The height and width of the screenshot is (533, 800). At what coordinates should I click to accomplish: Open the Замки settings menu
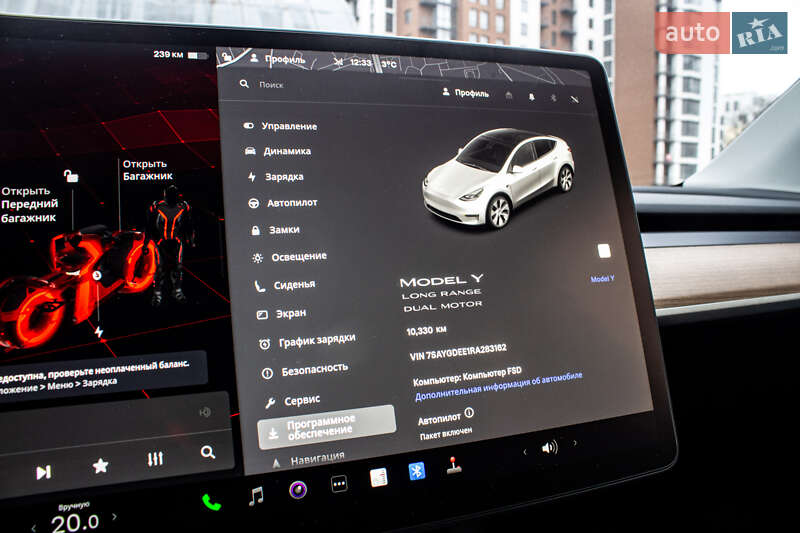[276, 230]
